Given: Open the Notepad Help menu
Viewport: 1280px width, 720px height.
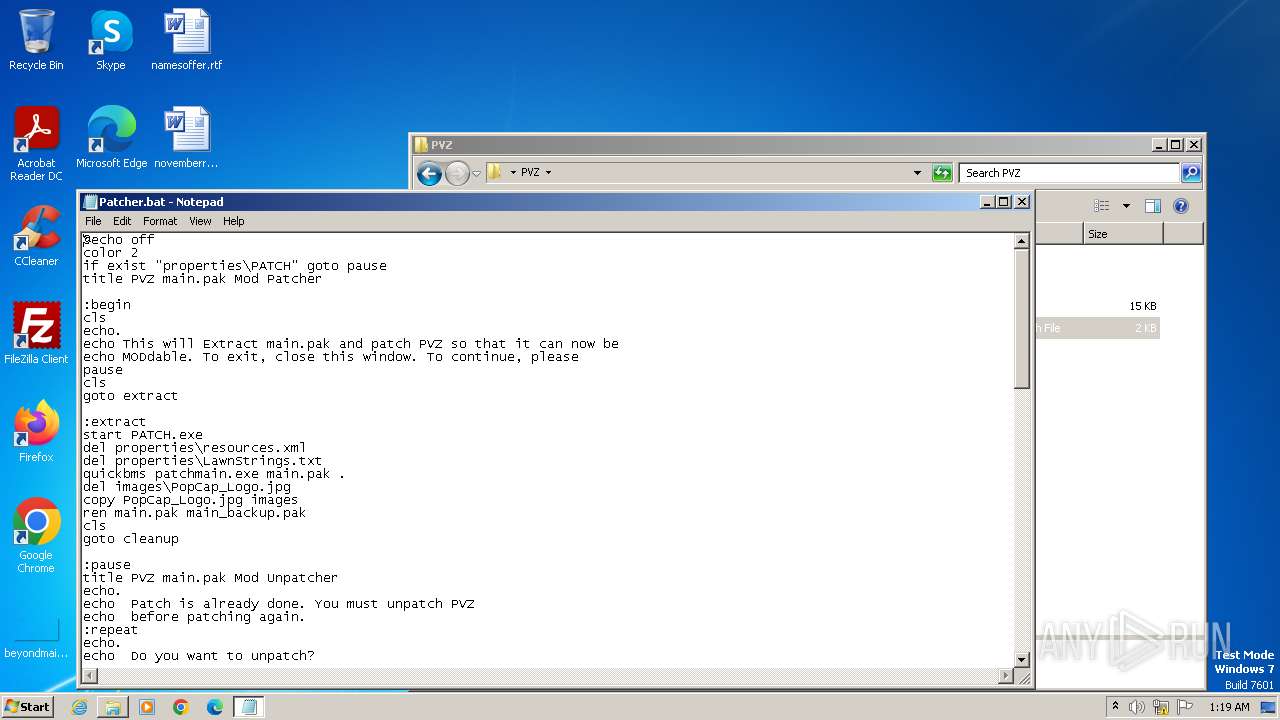Looking at the screenshot, I should pyautogui.click(x=233, y=221).
